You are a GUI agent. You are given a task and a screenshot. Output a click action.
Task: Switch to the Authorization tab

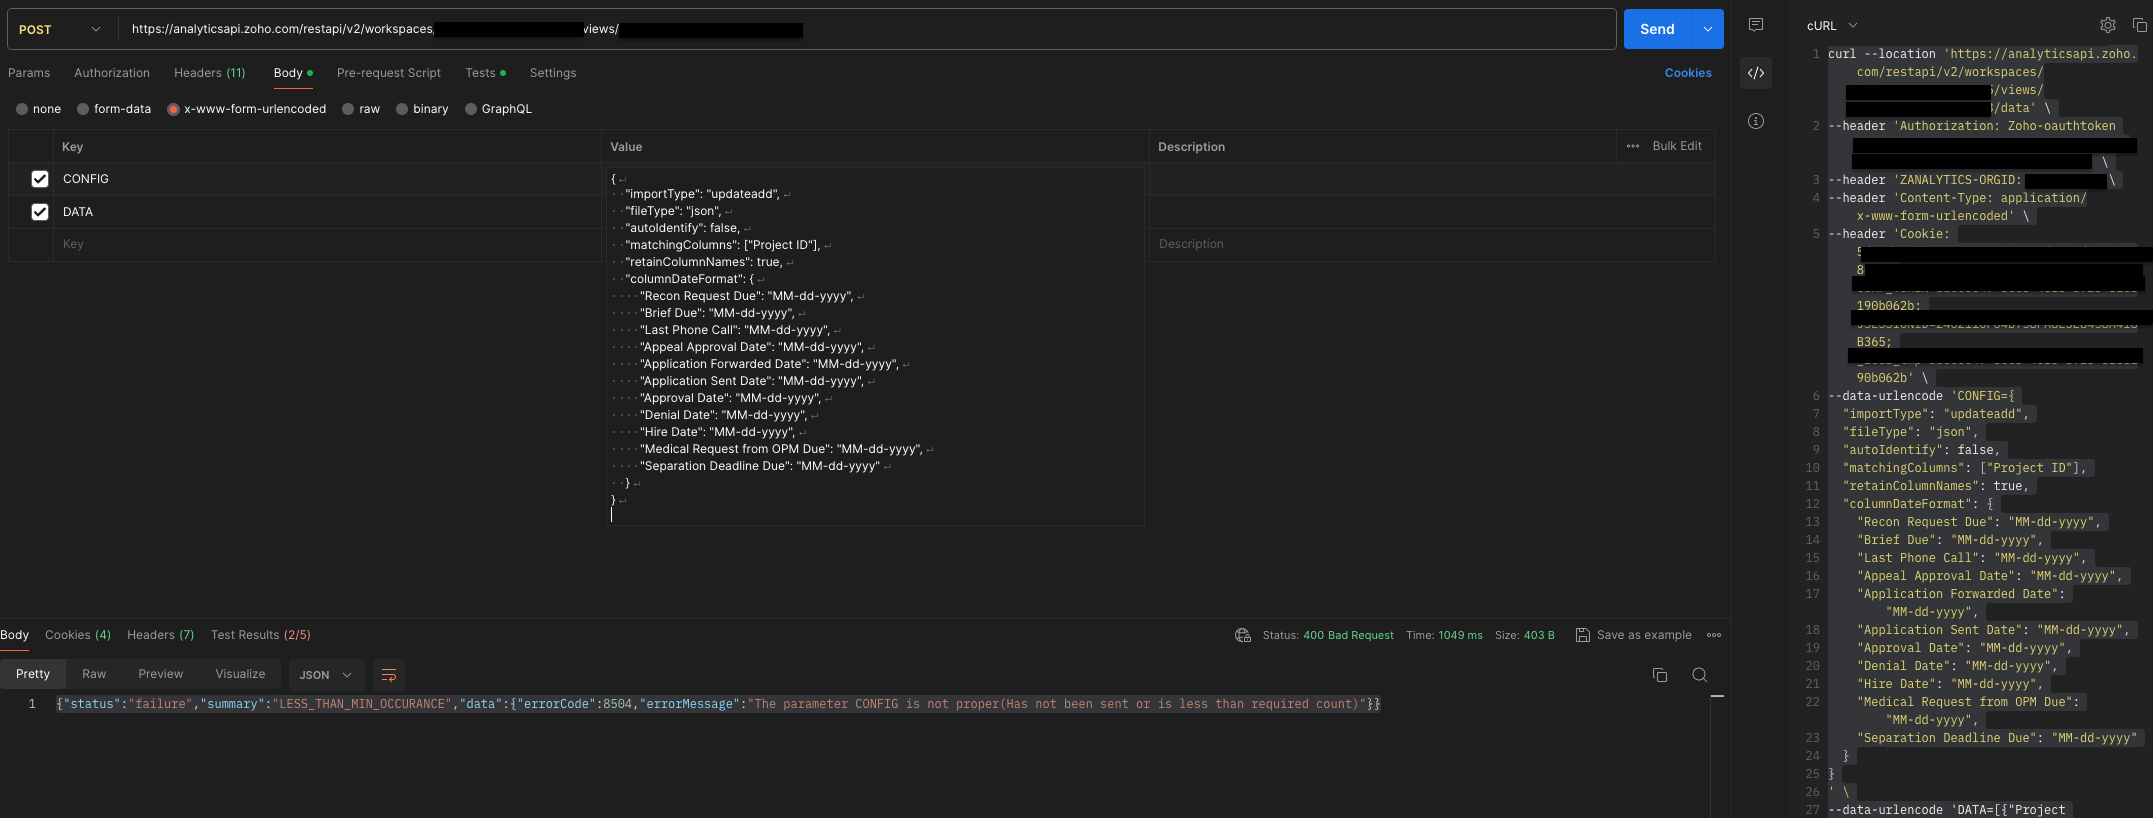pos(112,73)
